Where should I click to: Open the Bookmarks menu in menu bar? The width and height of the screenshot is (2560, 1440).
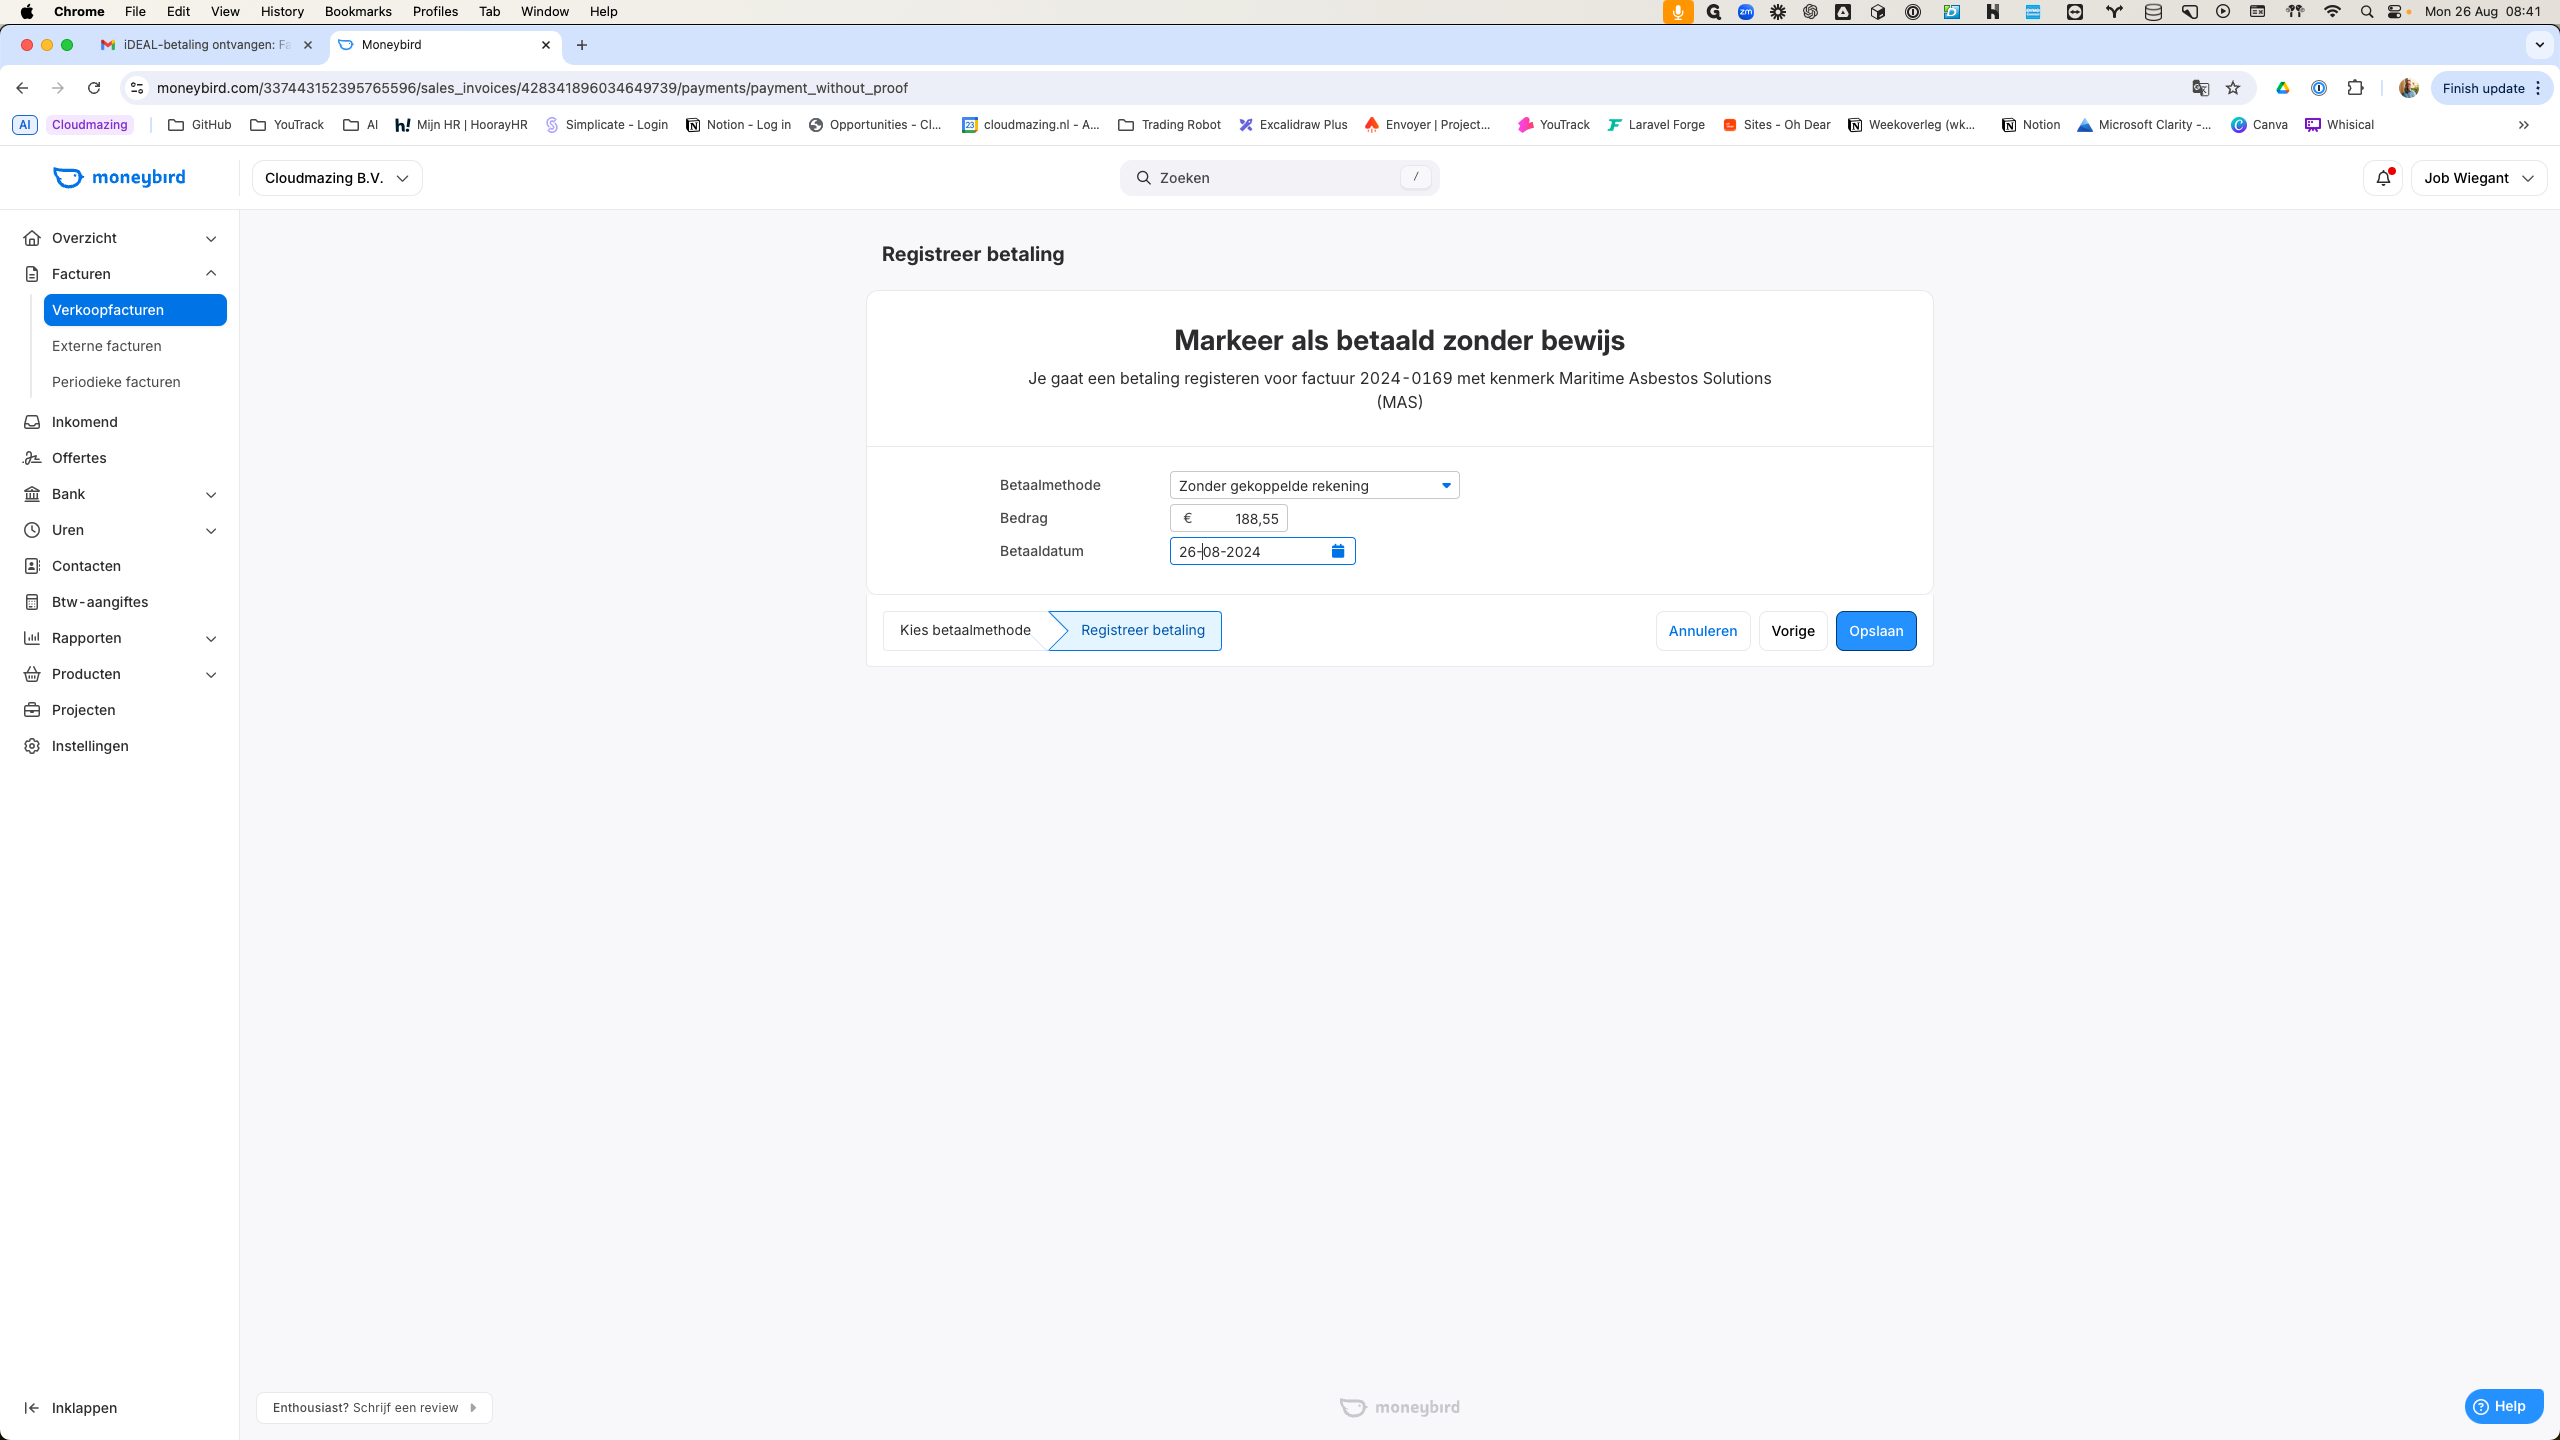(358, 12)
